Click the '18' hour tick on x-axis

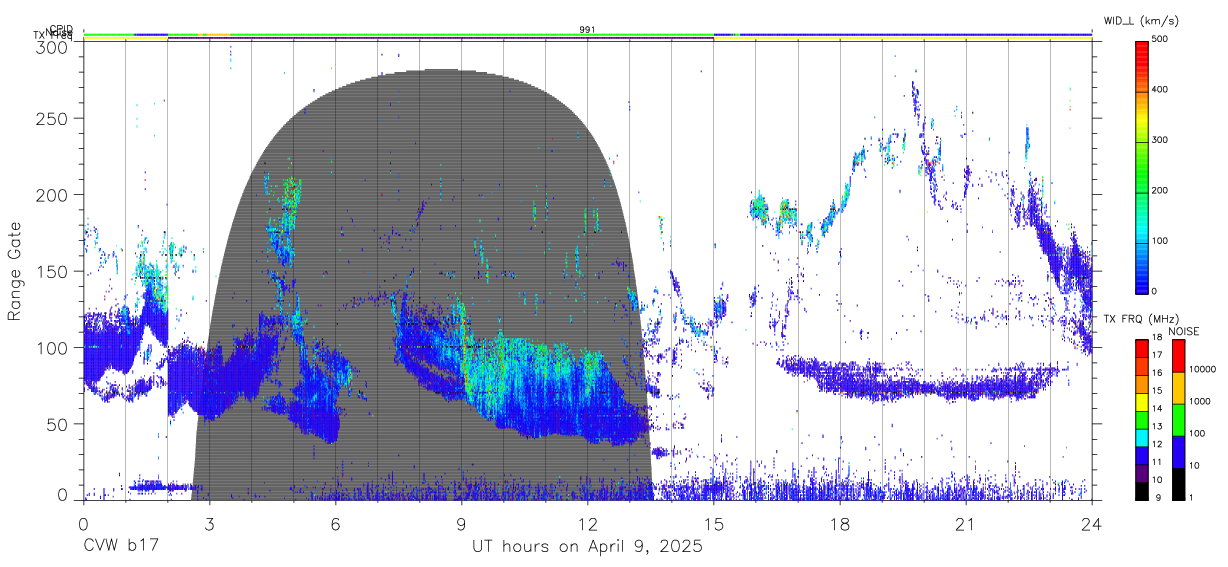840,523
